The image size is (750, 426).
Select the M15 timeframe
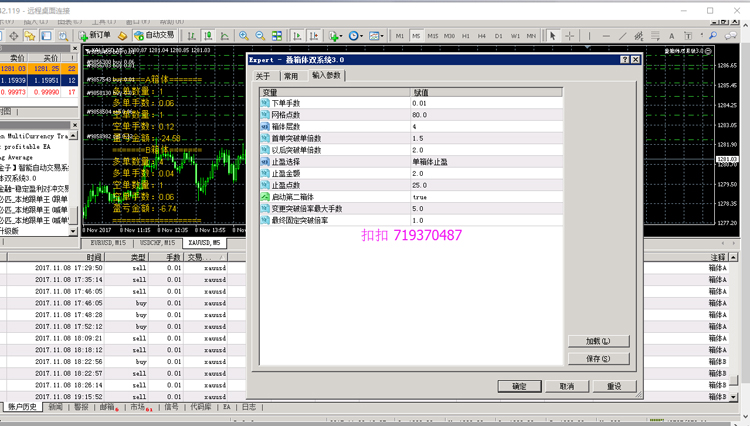[x=433, y=36]
